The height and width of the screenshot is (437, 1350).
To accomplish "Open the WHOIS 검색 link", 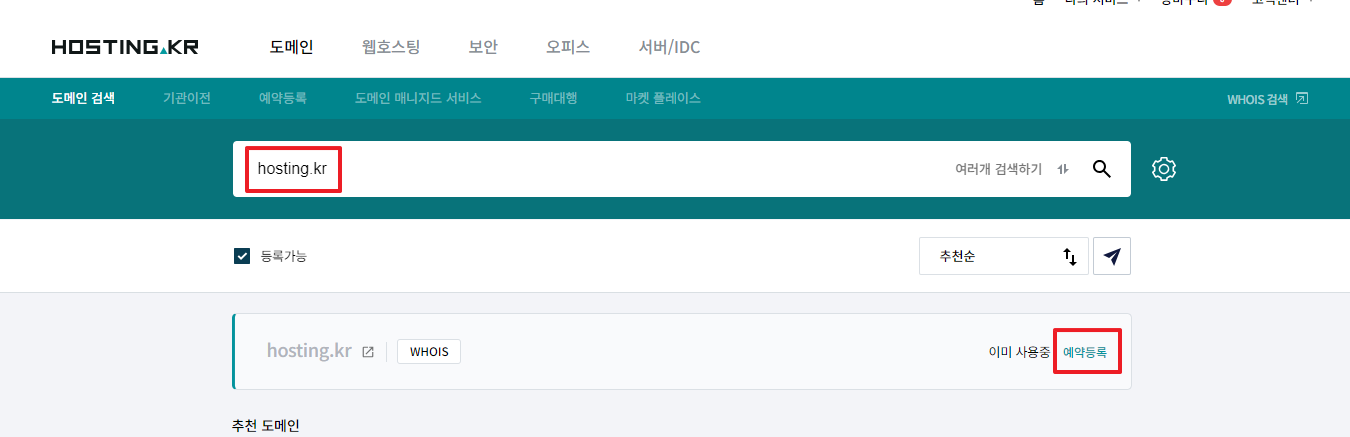I will click(1257, 99).
